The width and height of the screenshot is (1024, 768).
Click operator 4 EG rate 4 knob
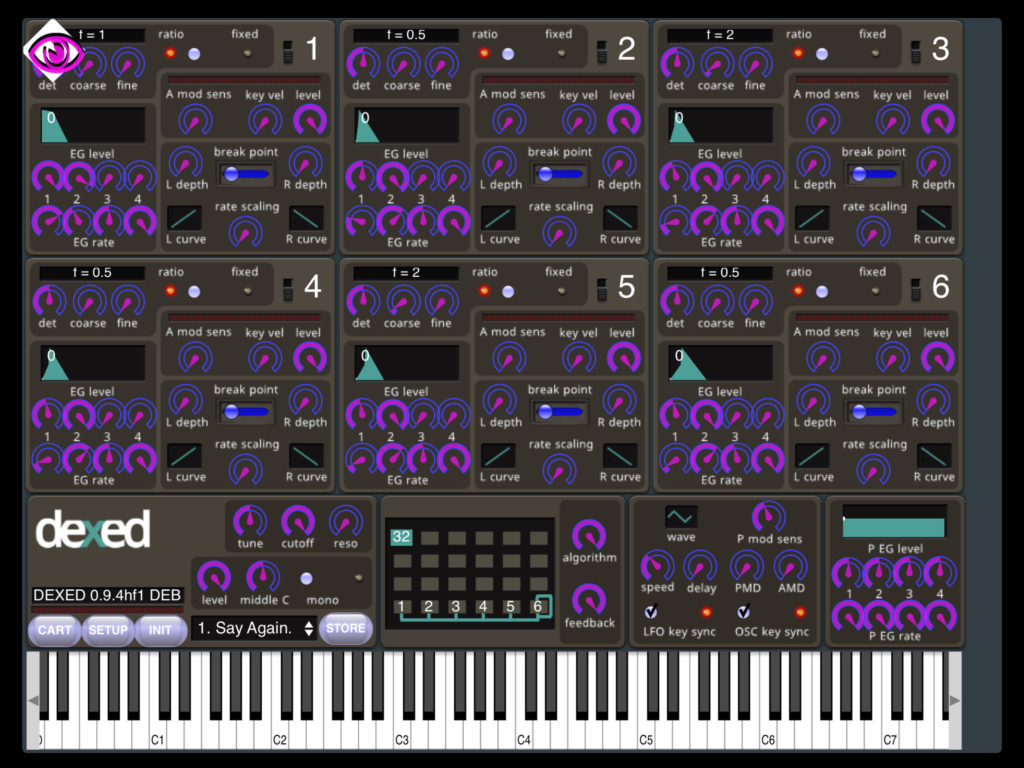[x=140, y=458]
